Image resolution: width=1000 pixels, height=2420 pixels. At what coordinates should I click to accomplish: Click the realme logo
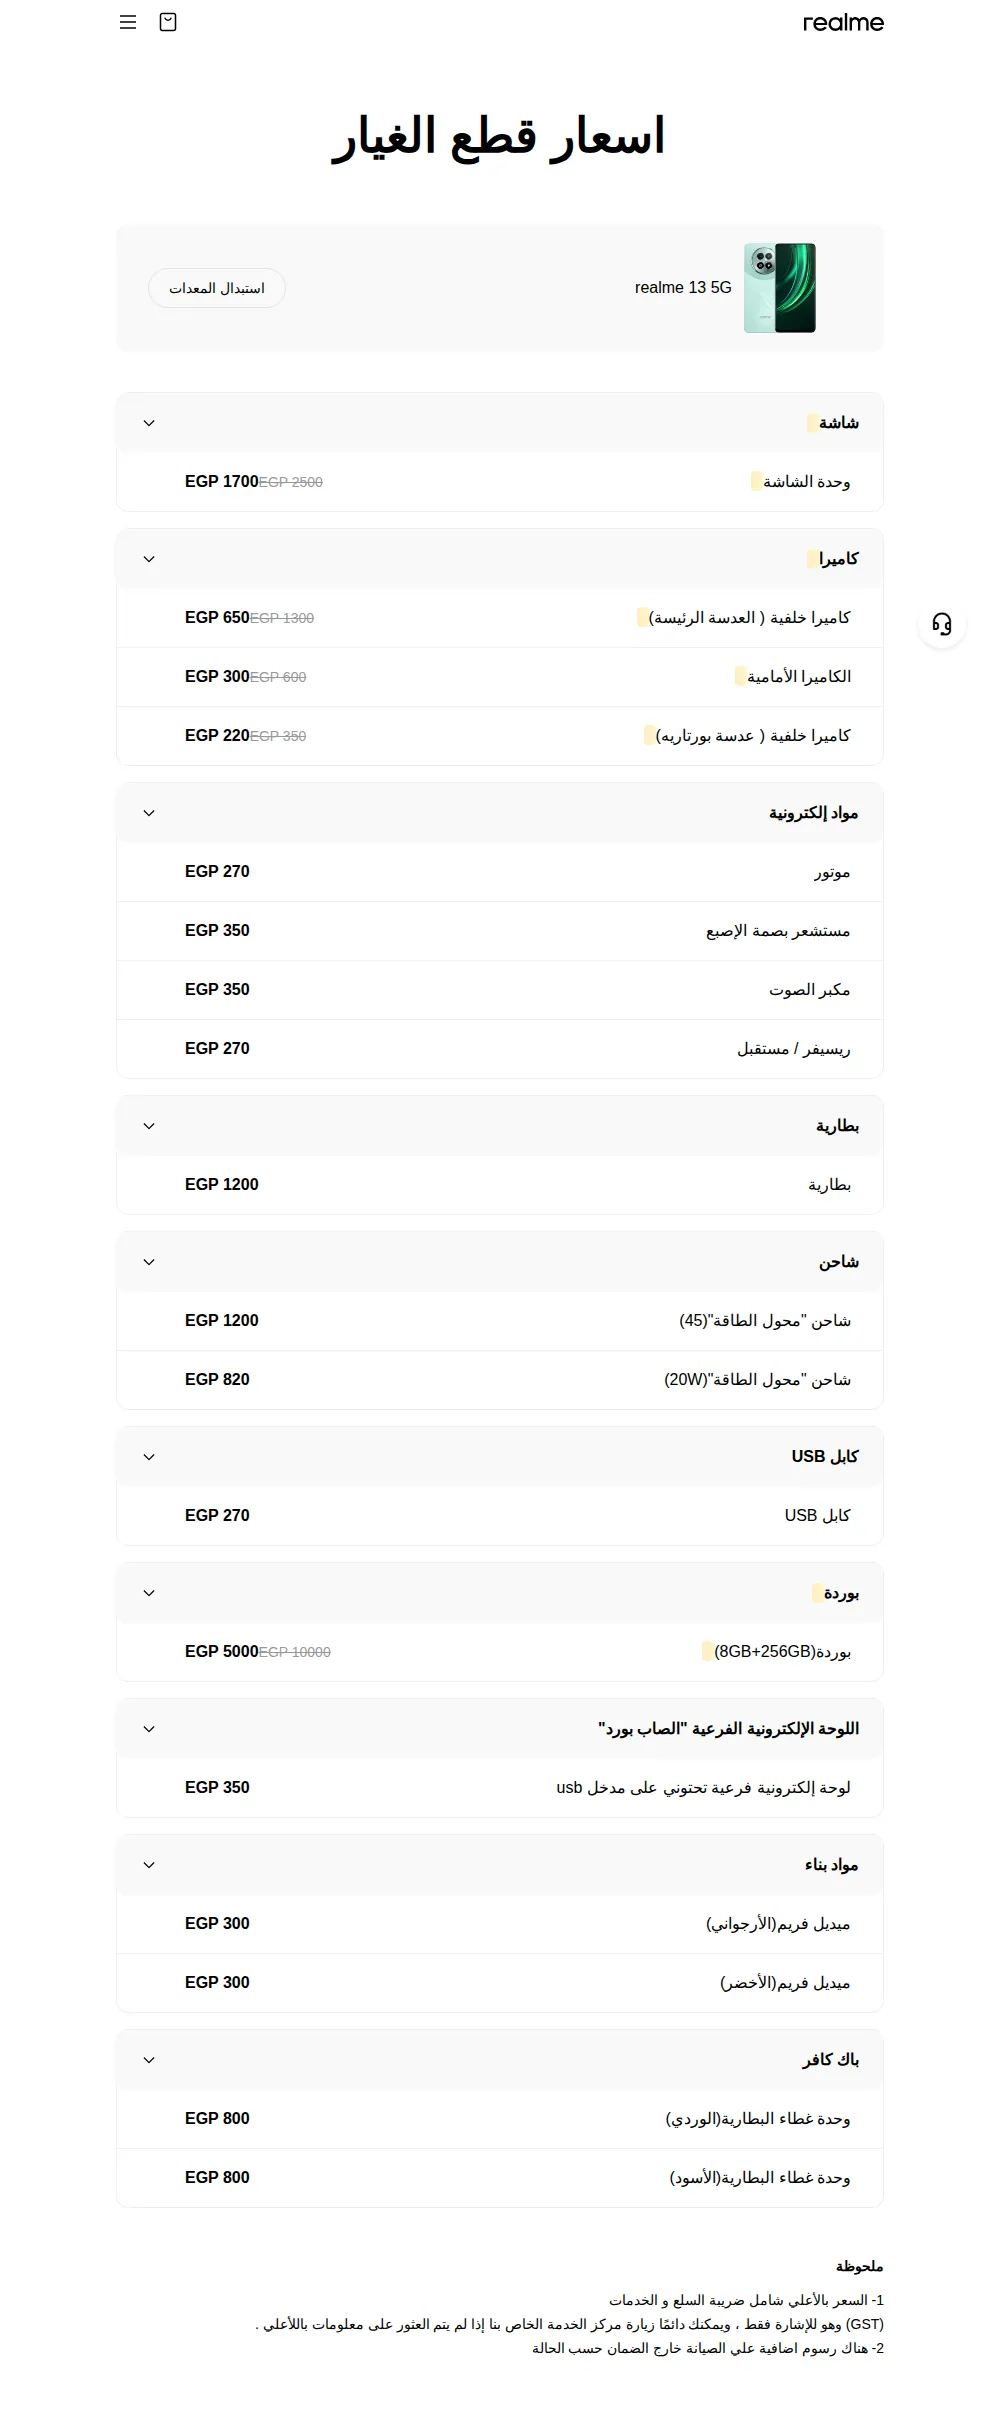pyautogui.click(x=843, y=22)
